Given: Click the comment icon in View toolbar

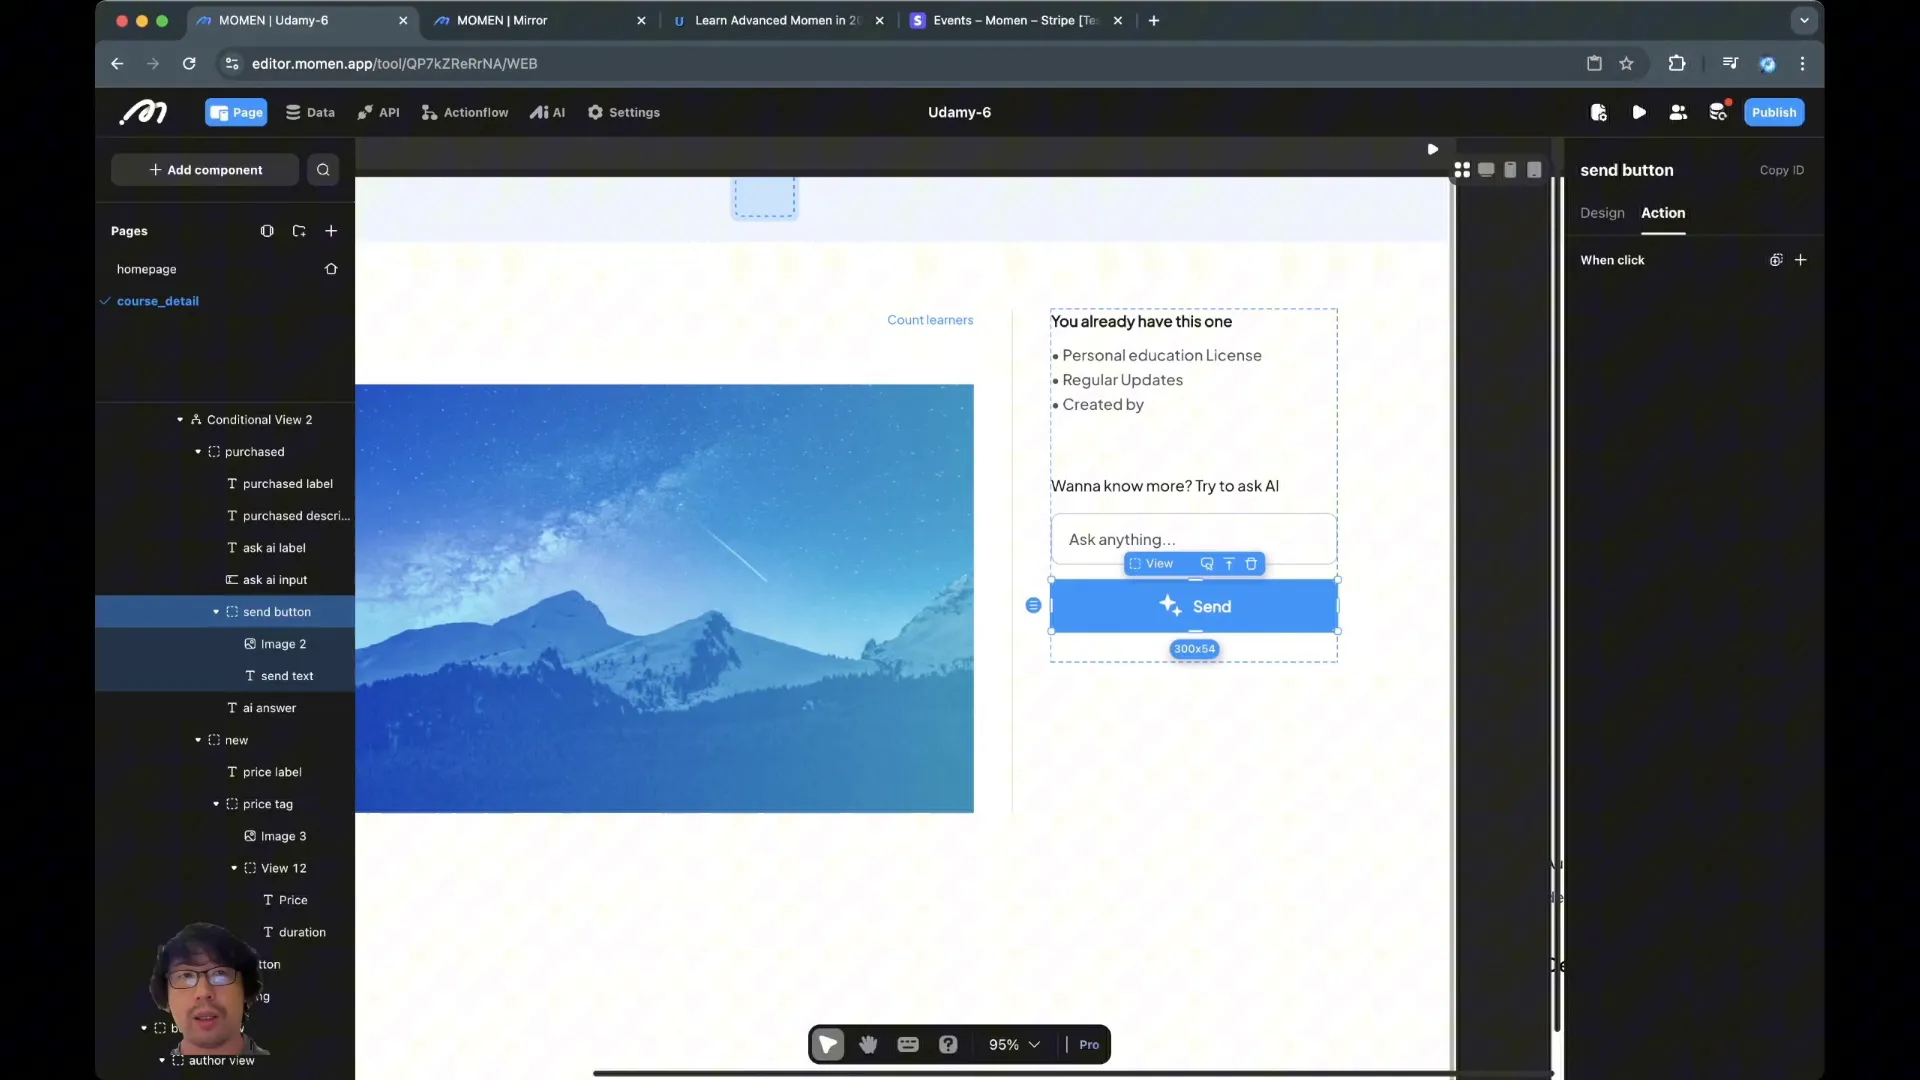Looking at the screenshot, I should coord(1207,564).
